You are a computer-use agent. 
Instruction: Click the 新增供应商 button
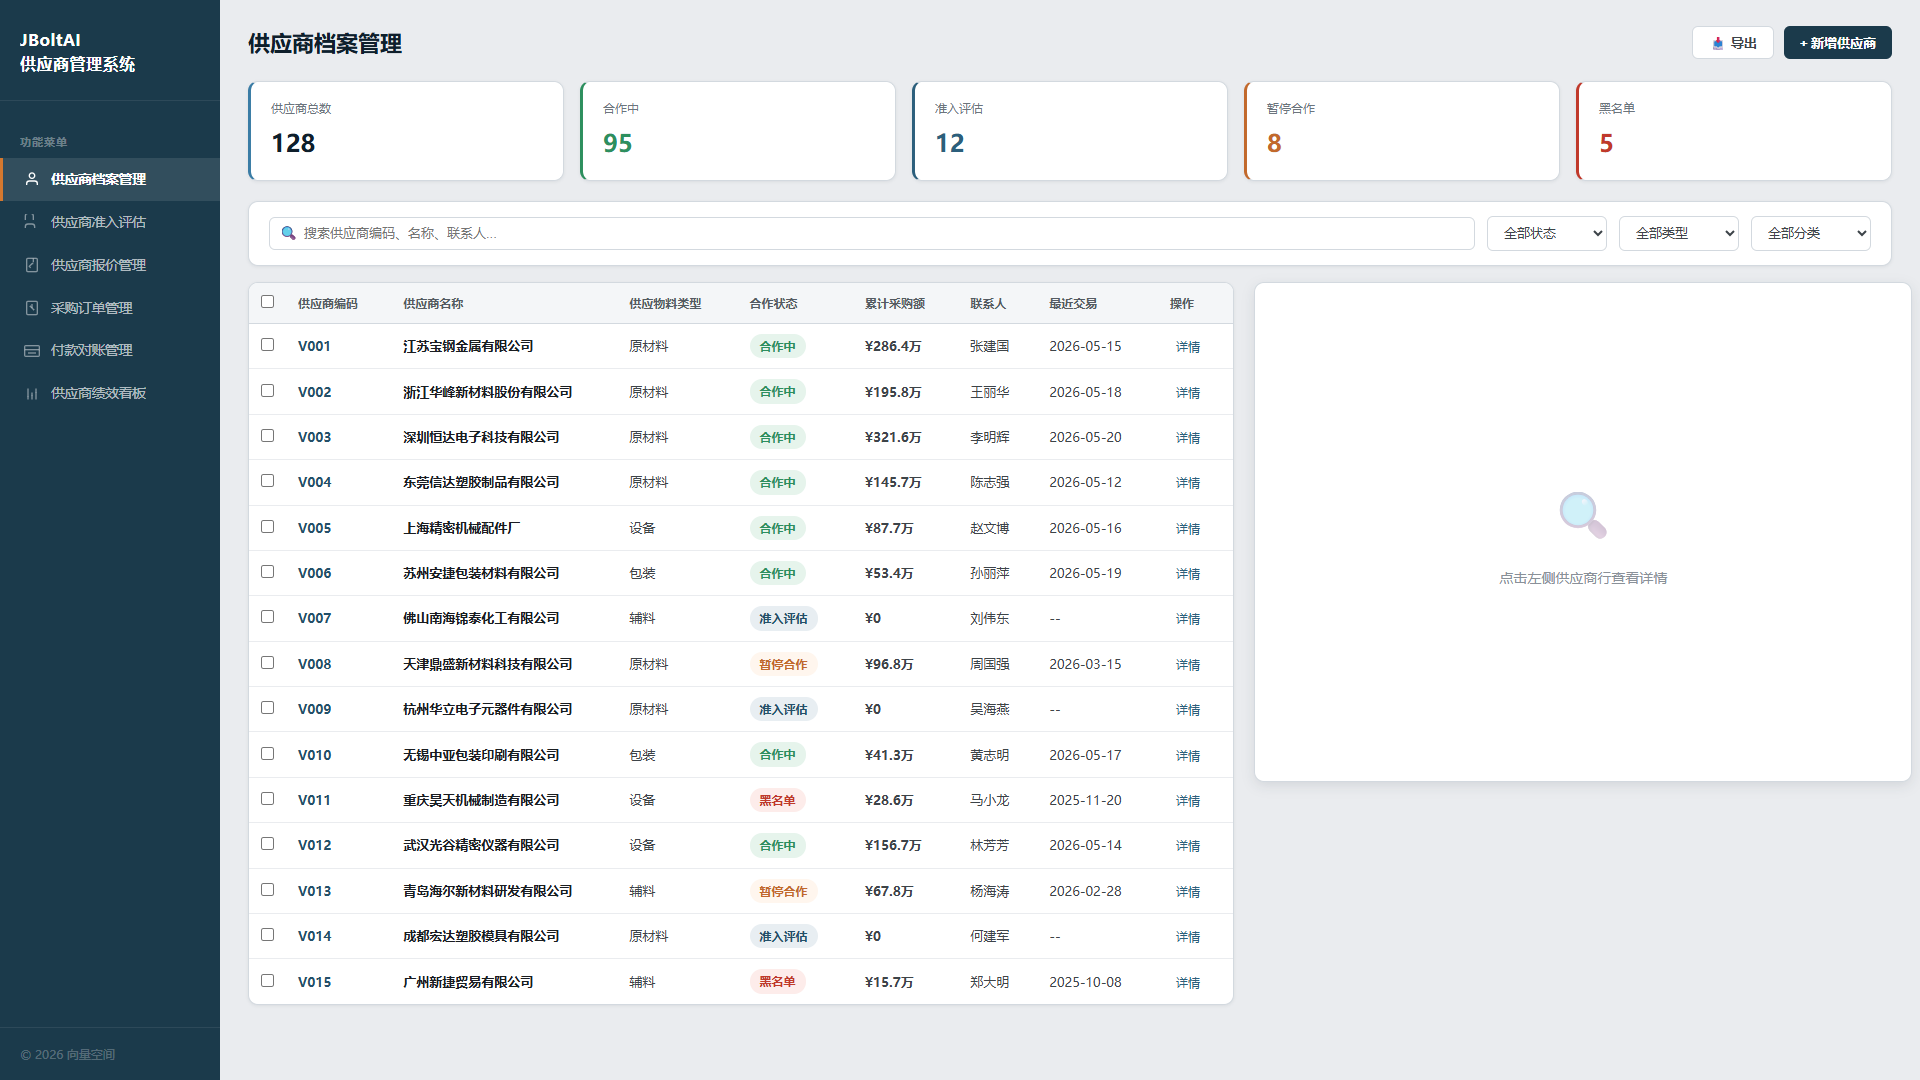(x=1837, y=43)
